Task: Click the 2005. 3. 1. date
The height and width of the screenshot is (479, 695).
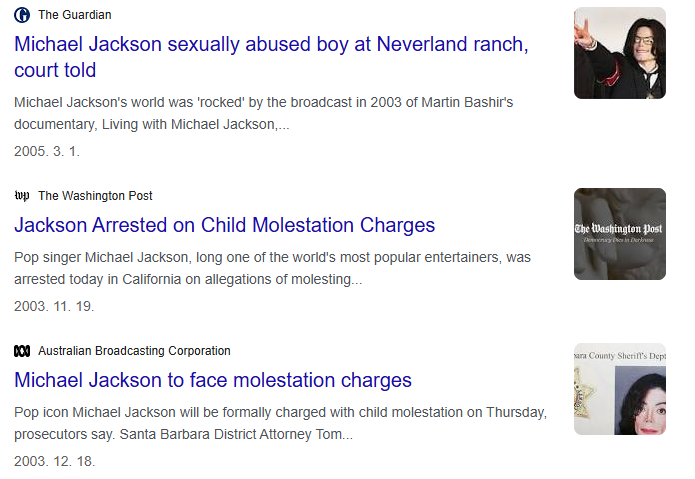Action: click(x=47, y=151)
